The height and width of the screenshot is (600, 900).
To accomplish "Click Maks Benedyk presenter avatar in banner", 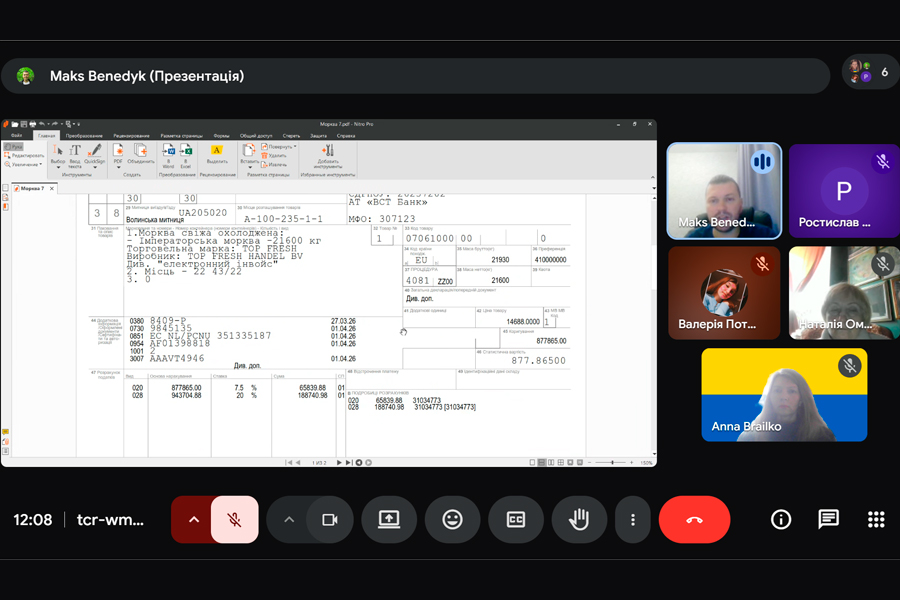I will click(25, 76).
